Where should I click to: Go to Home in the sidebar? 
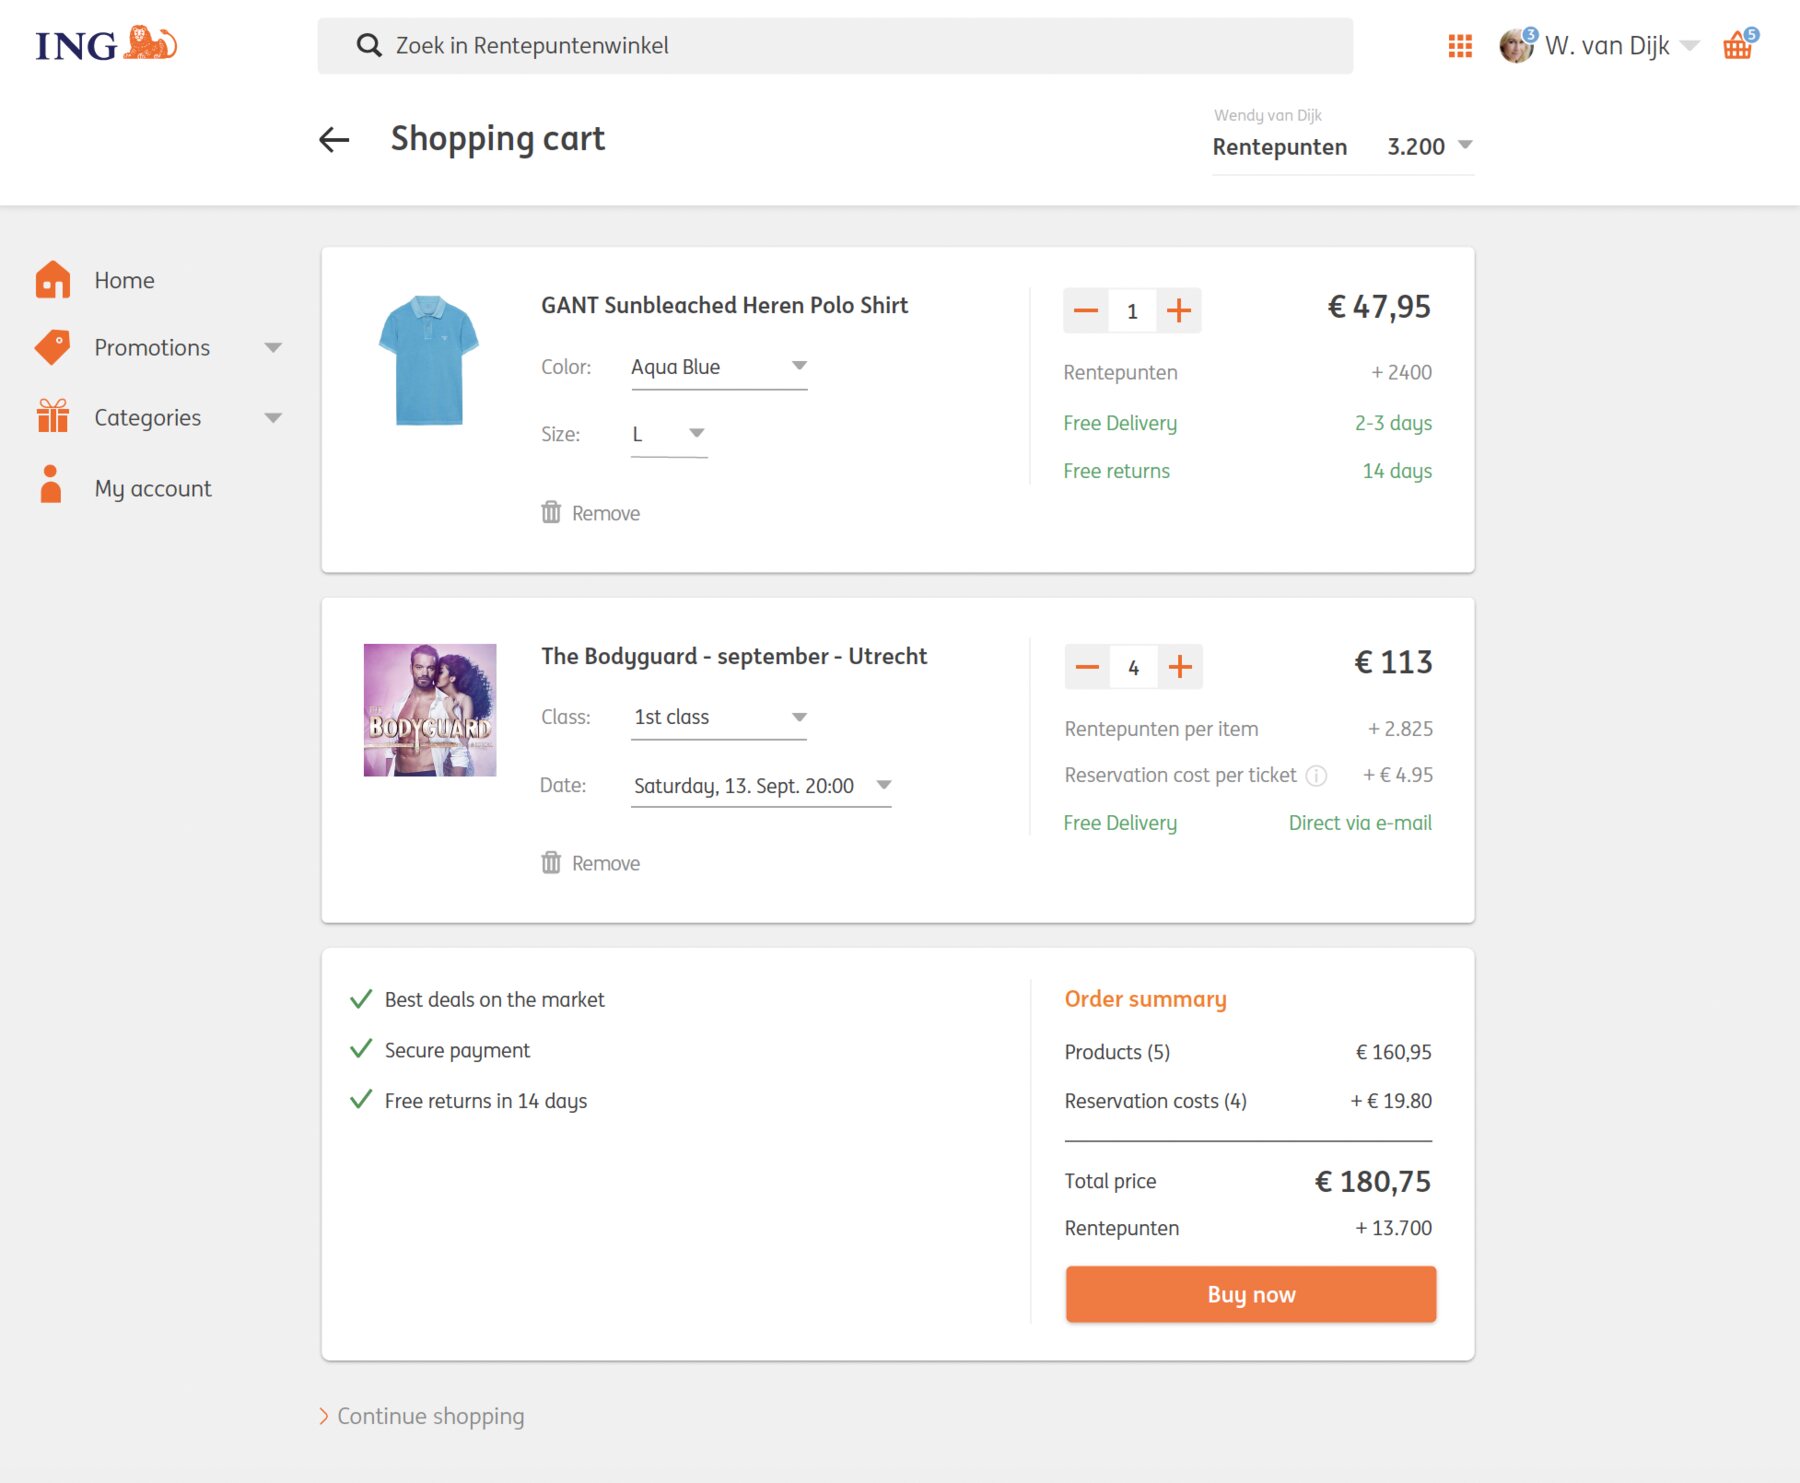[x=124, y=281]
